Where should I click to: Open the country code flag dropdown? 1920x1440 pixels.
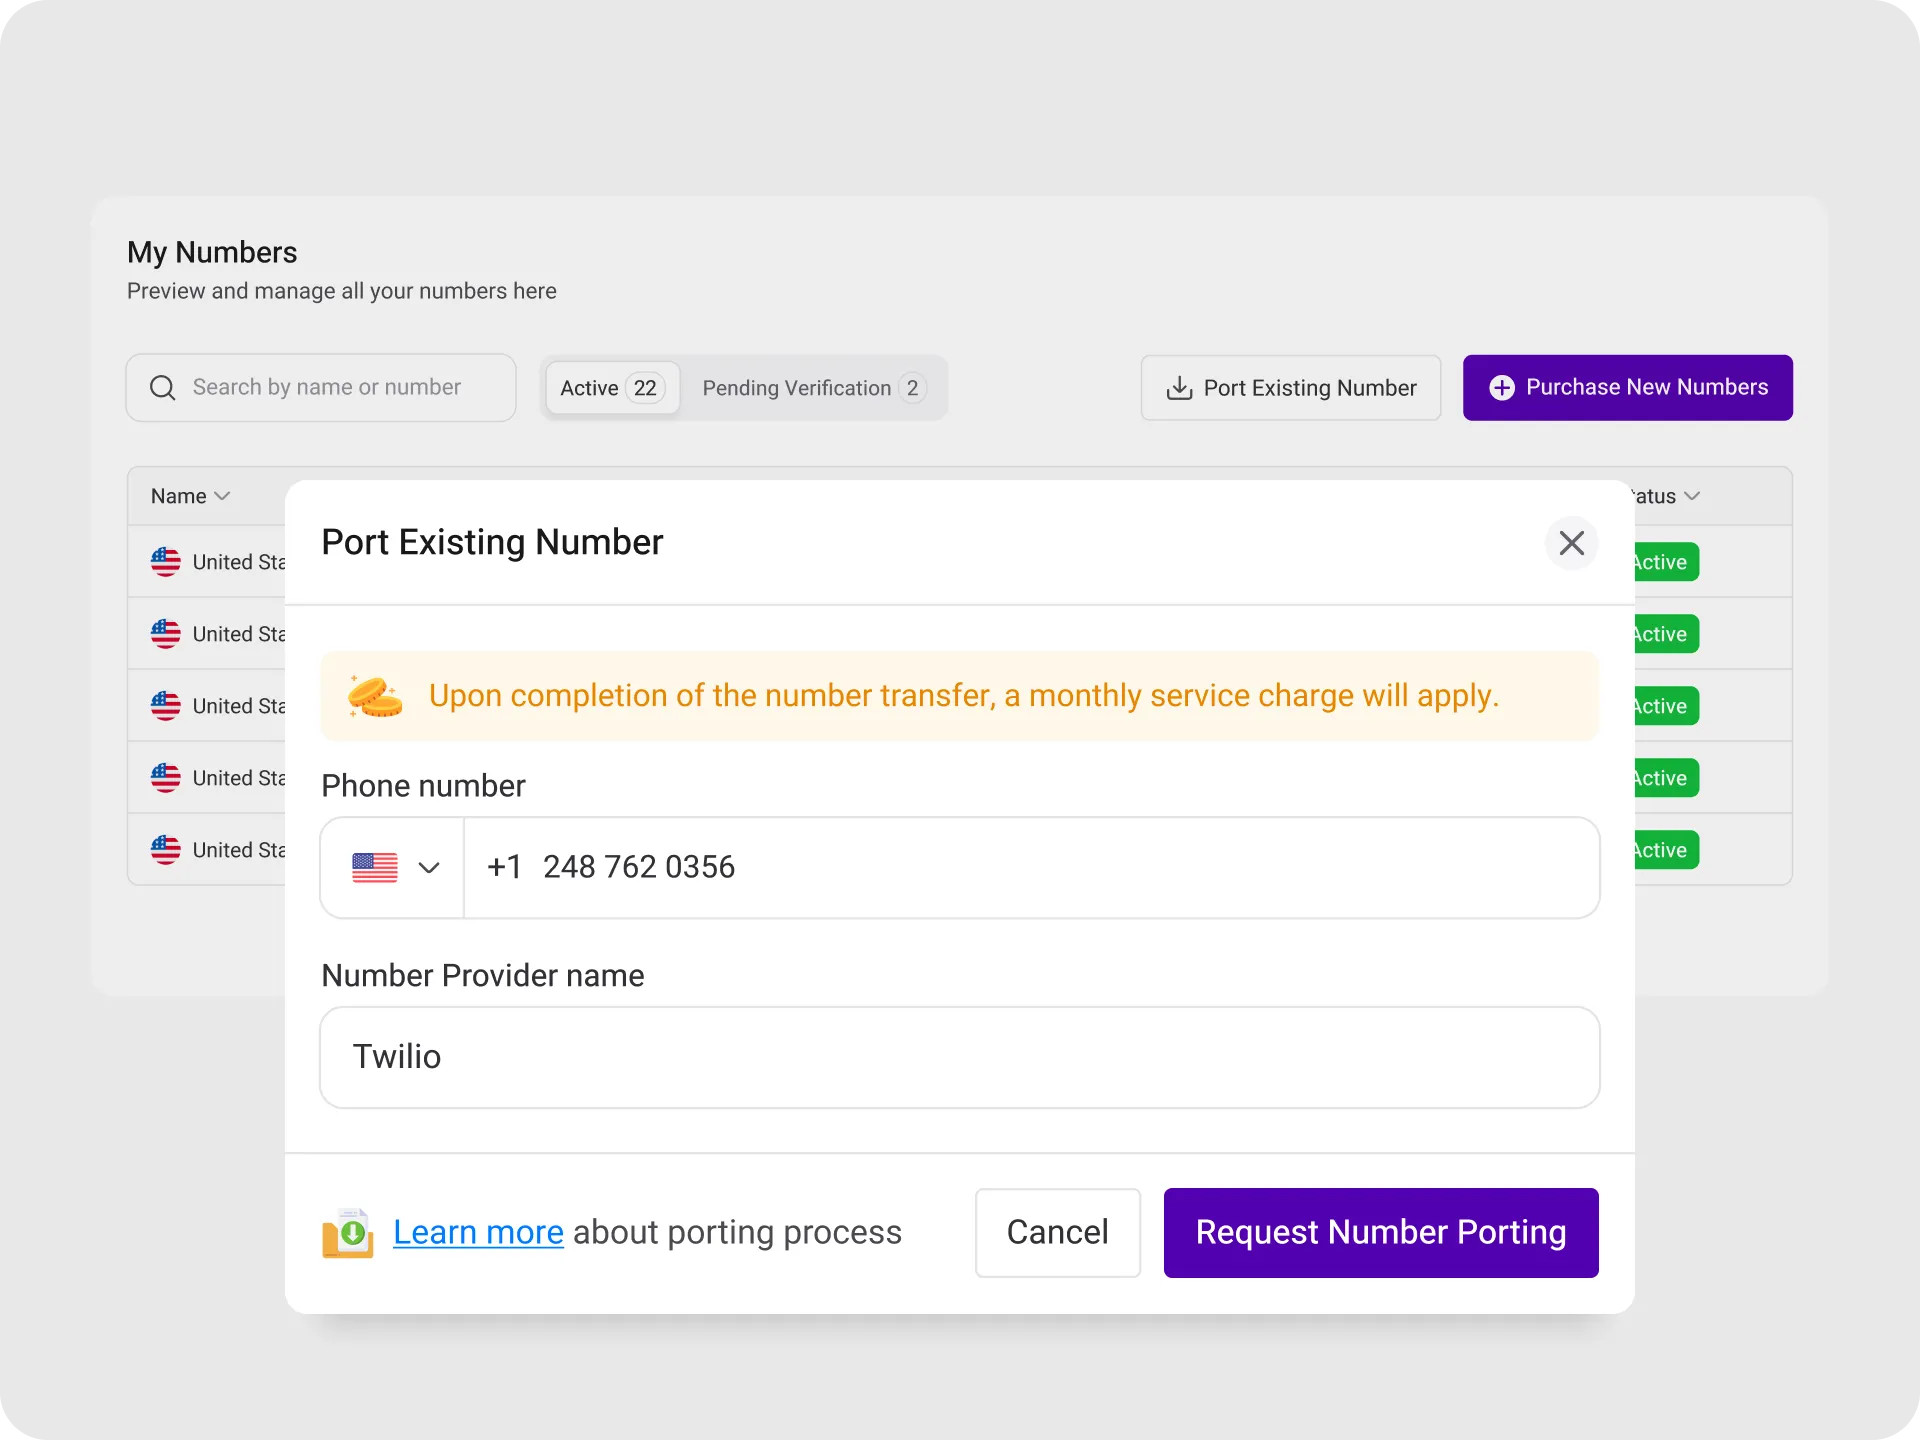point(393,867)
